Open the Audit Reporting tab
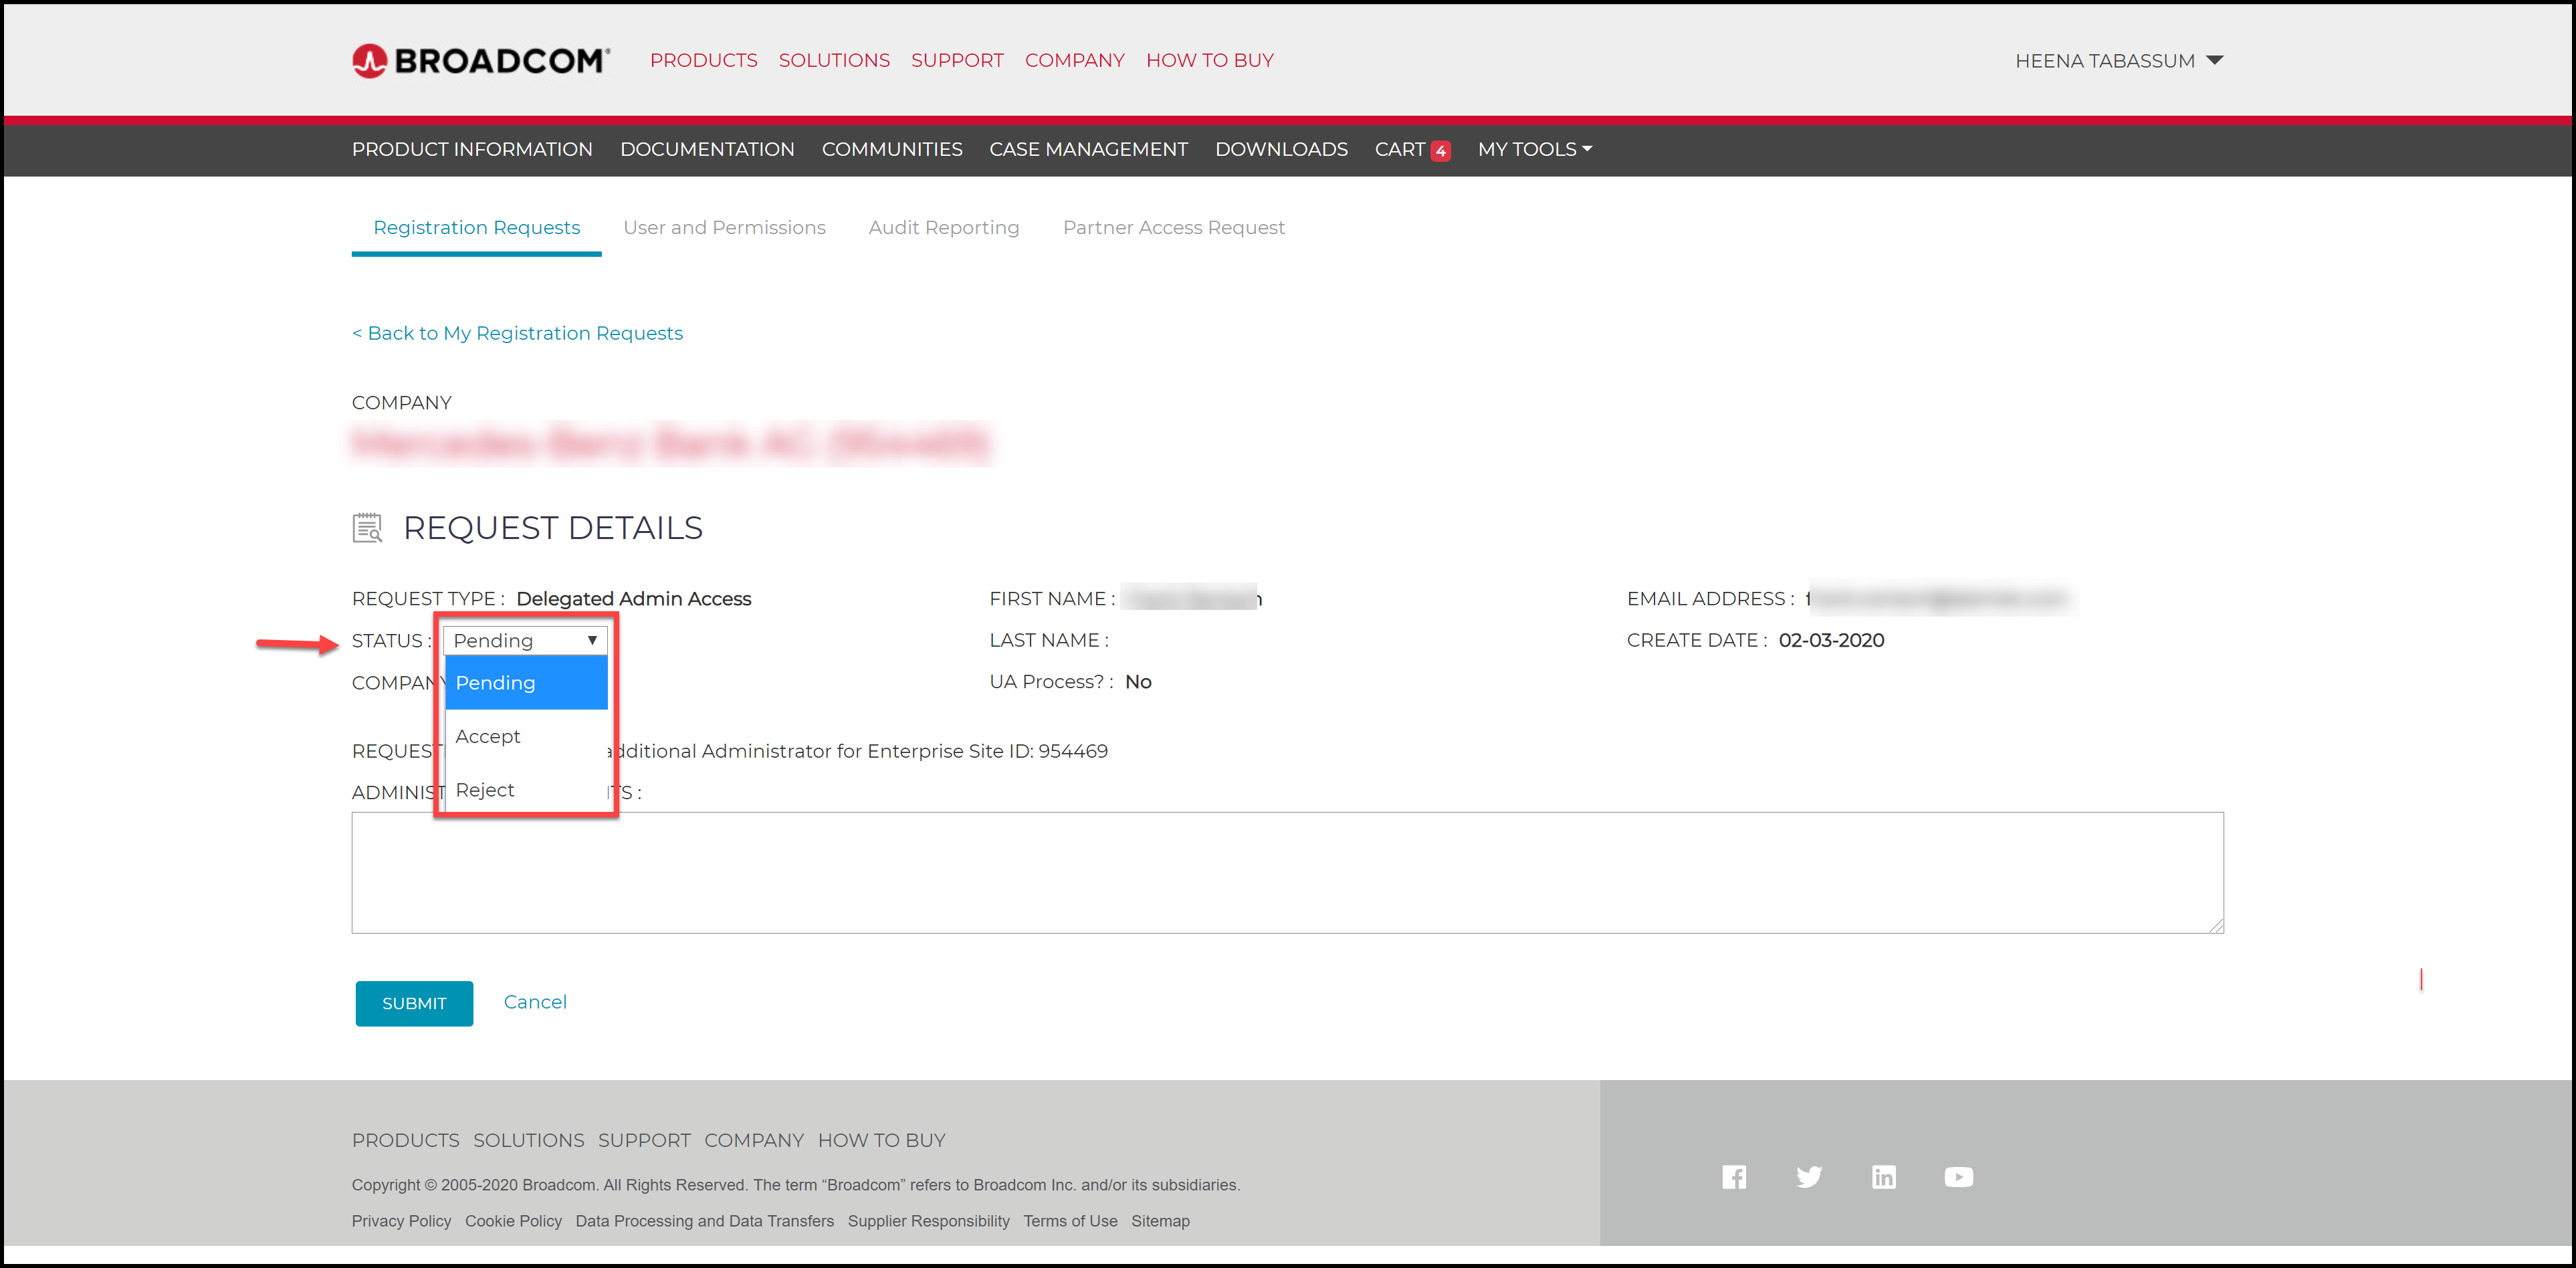This screenshot has height=1268, width=2576. pyautogui.click(x=943, y=228)
